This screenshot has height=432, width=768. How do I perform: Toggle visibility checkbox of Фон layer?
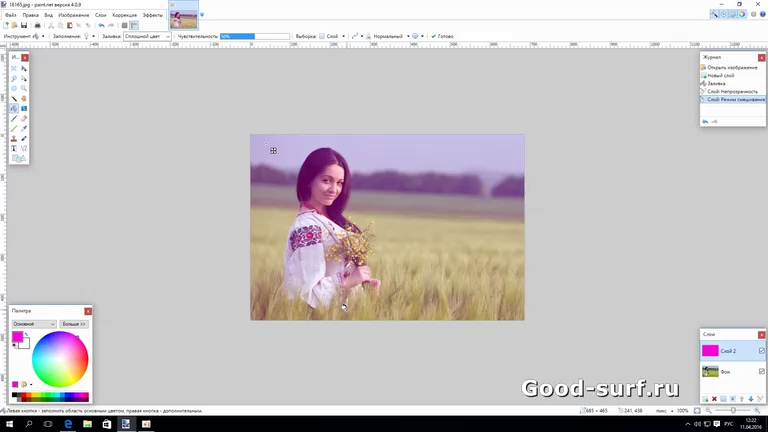pyautogui.click(x=762, y=371)
